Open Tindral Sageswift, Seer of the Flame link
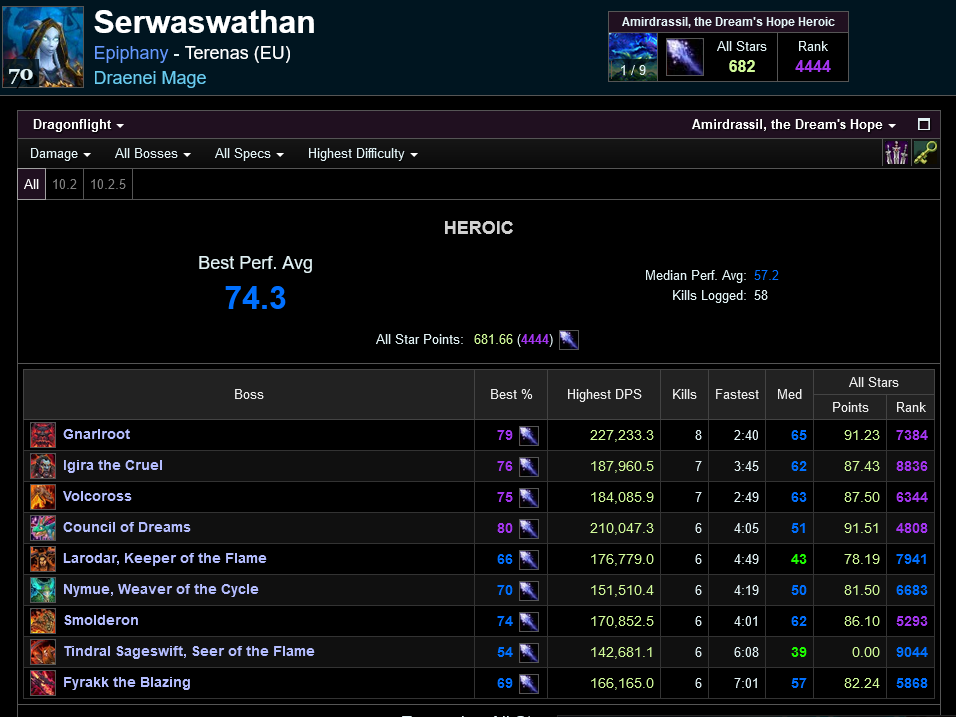Image resolution: width=956 pixels, height=717 pixels. [x=189, y=652]
